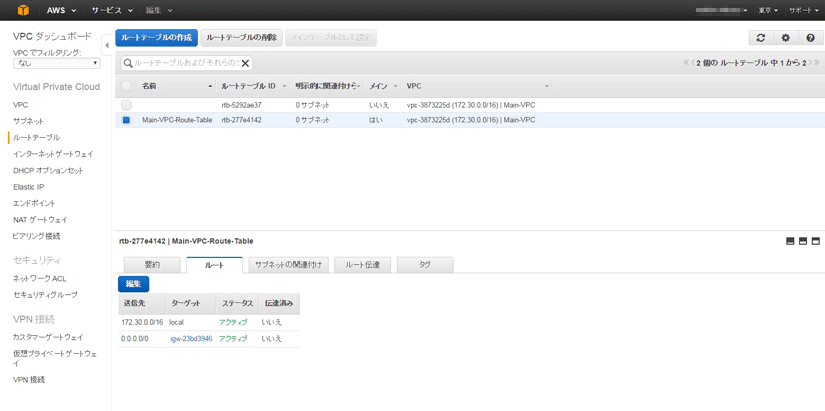825x411 pixels.
Task: Open the VPC filter dropdown showing なし
Action: click(56, 63)
